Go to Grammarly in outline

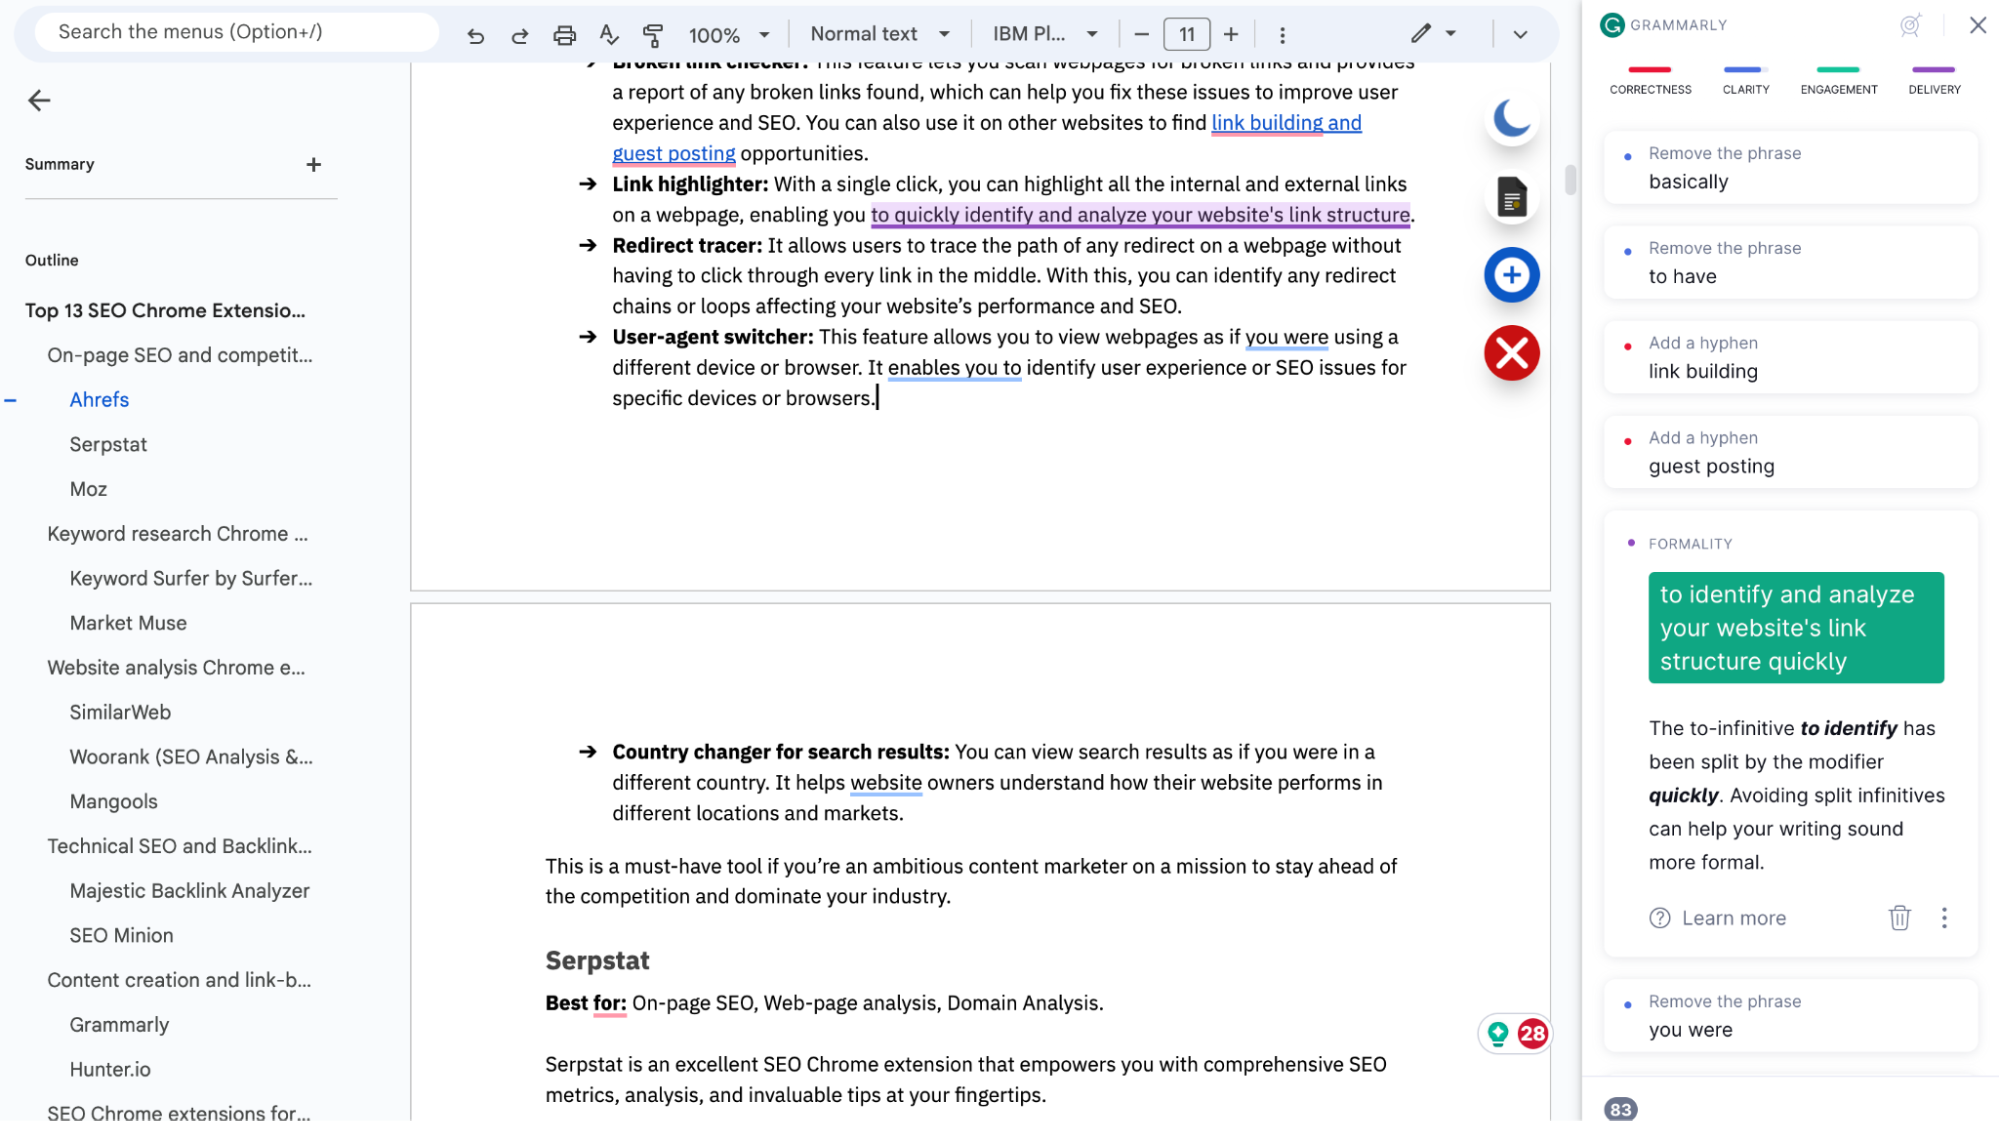point(119,1025)
